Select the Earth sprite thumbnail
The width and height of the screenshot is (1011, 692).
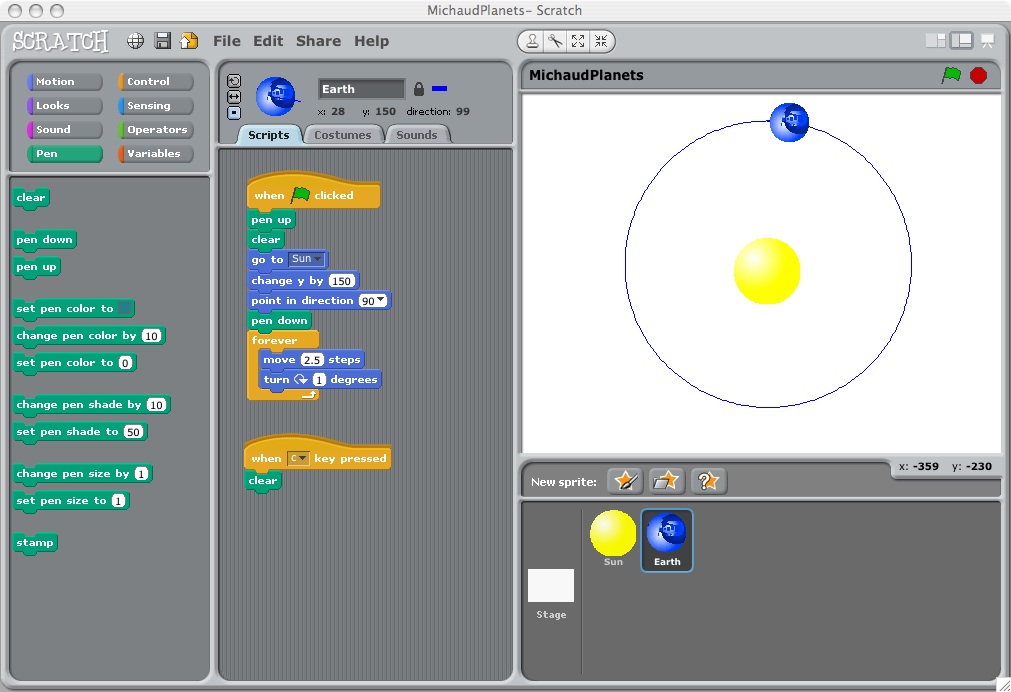[x=667, y=540]
